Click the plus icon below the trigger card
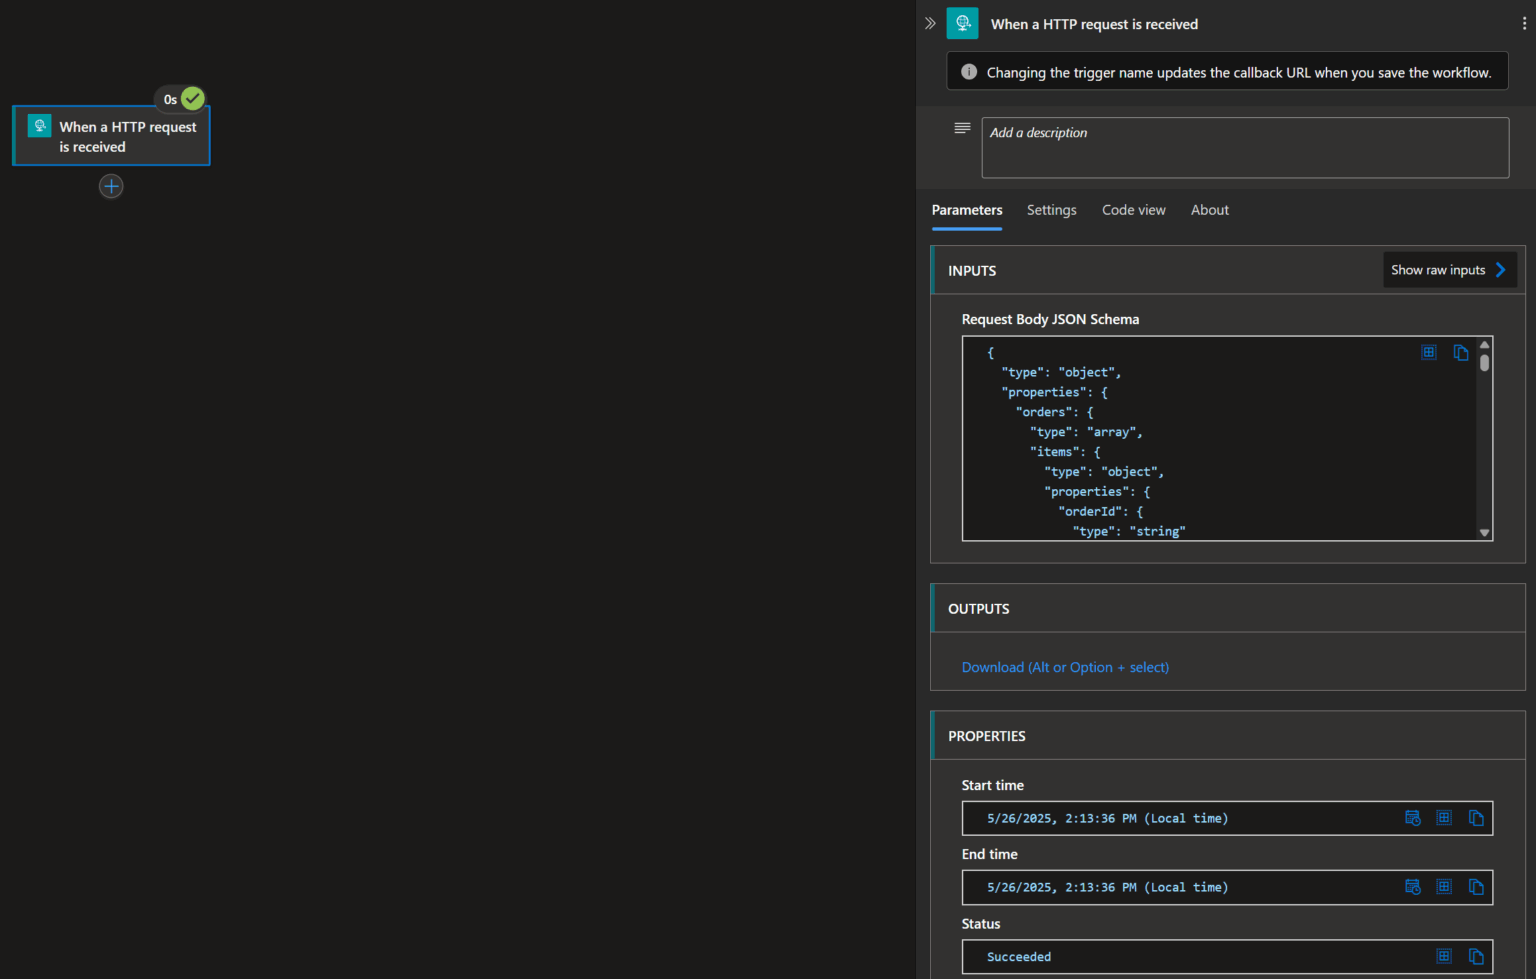This screenshot has height=979, width=1536. point(110,186)
